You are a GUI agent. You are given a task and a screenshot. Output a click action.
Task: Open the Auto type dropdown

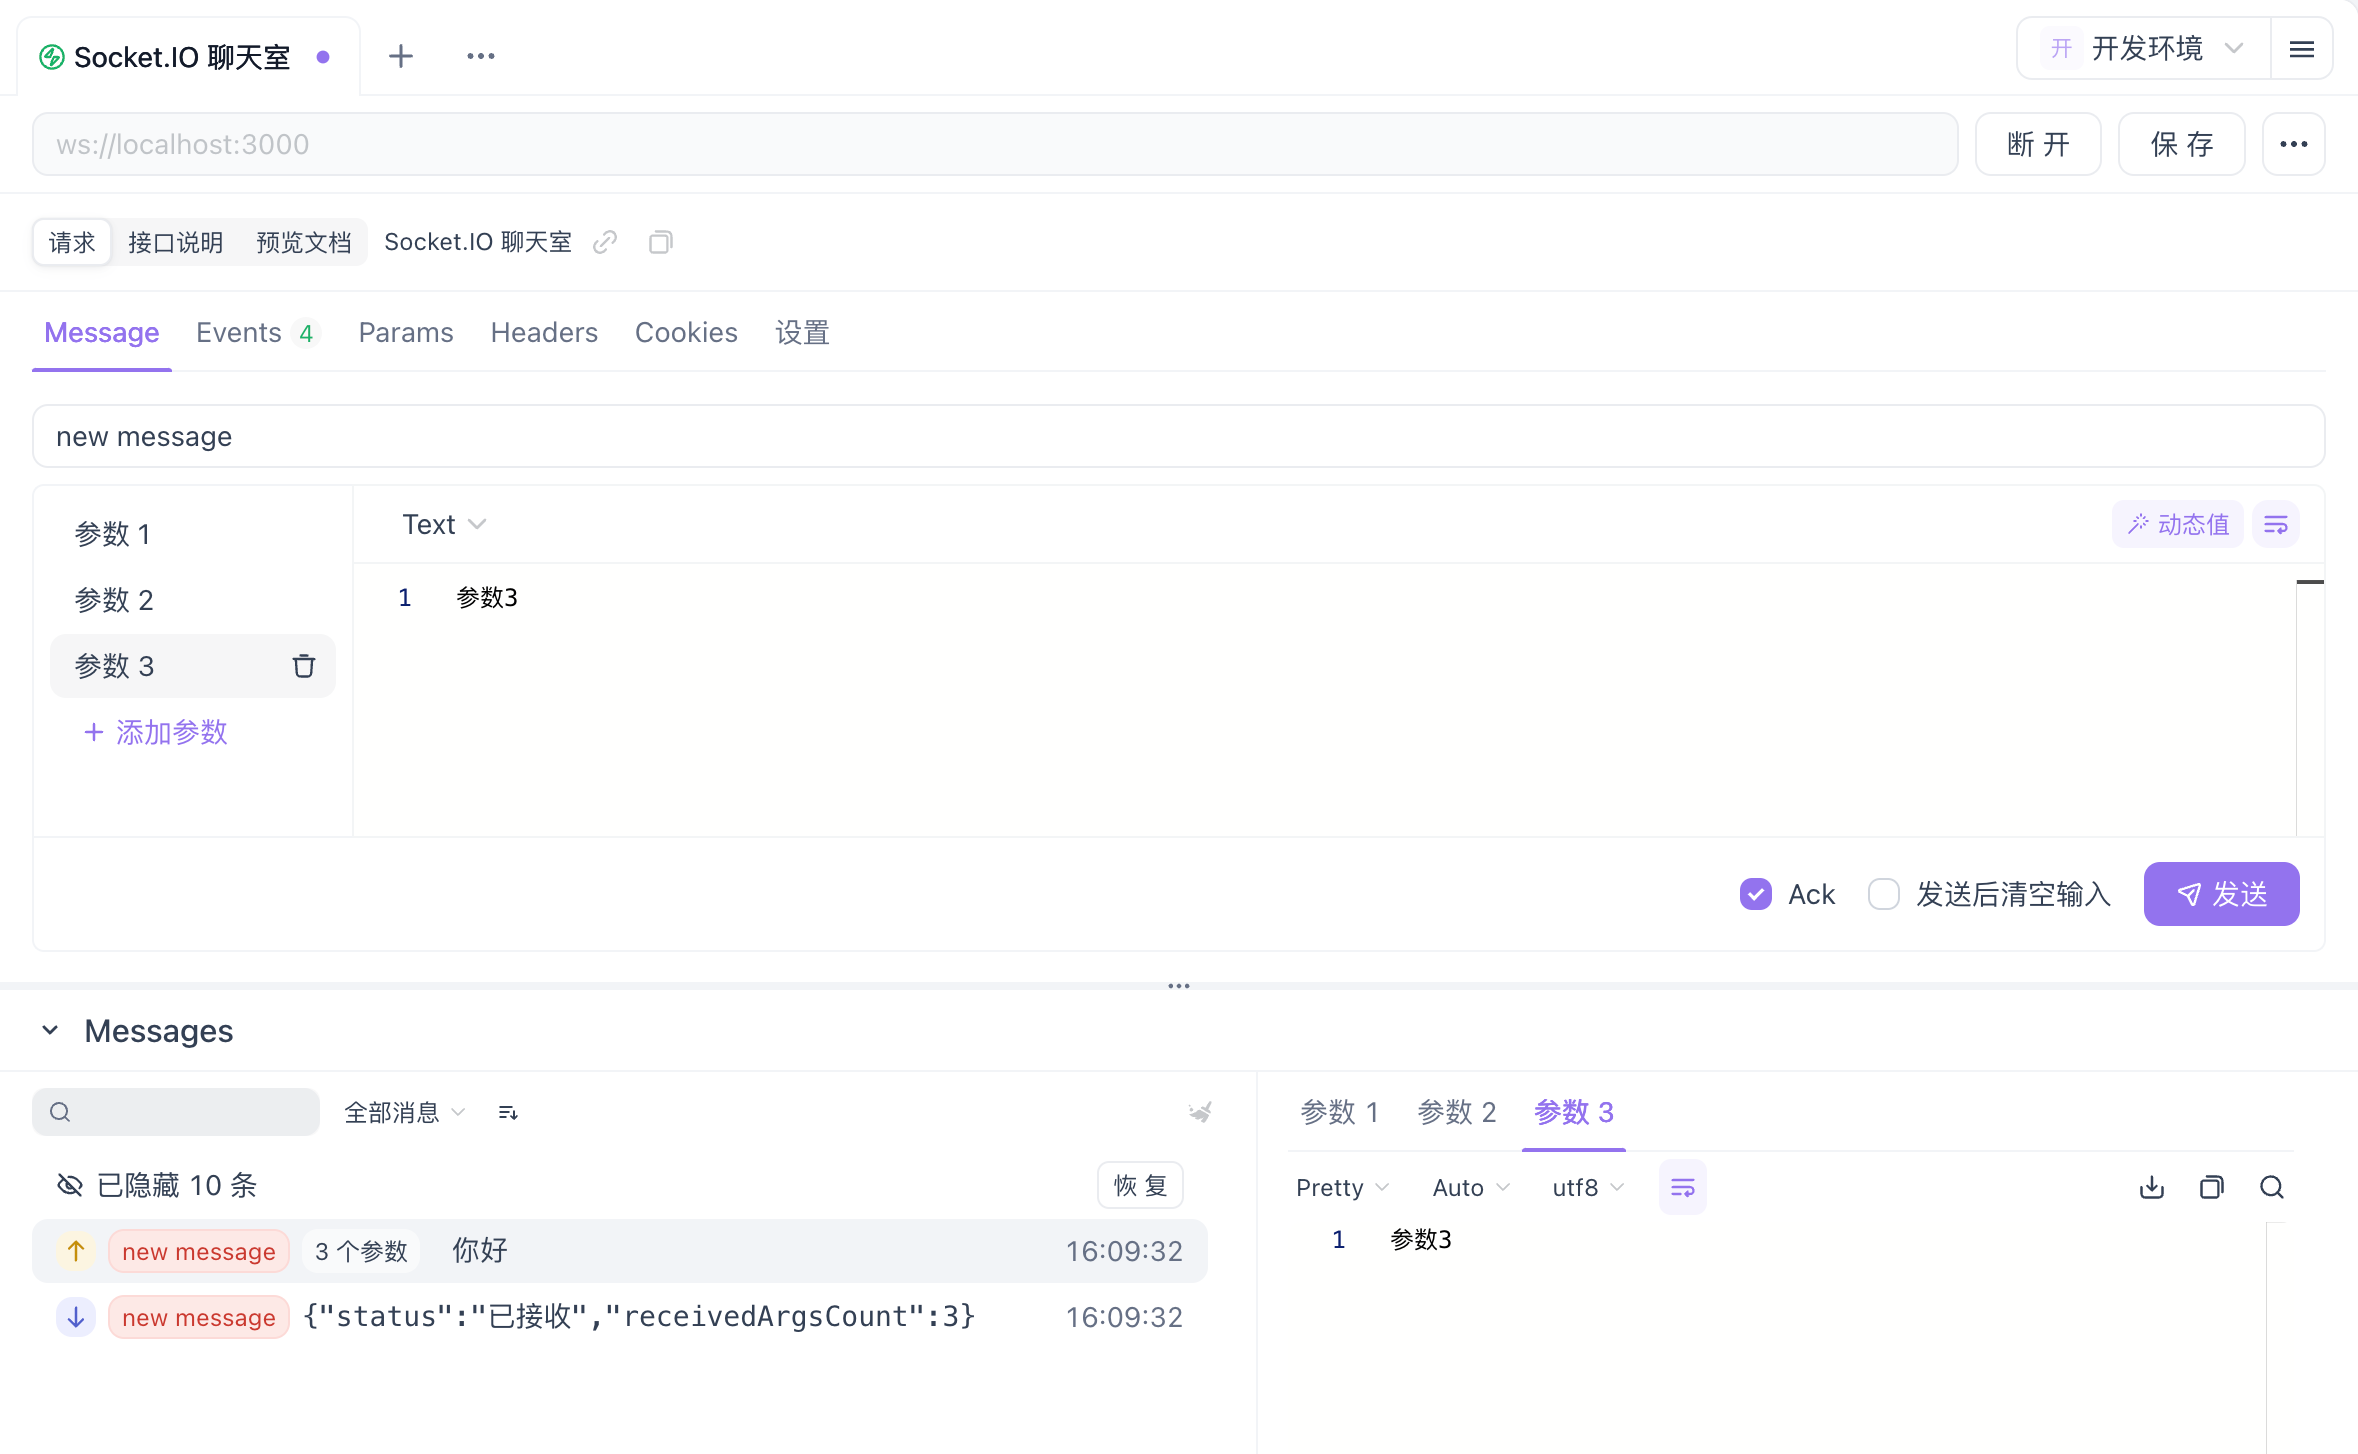1470,1187
